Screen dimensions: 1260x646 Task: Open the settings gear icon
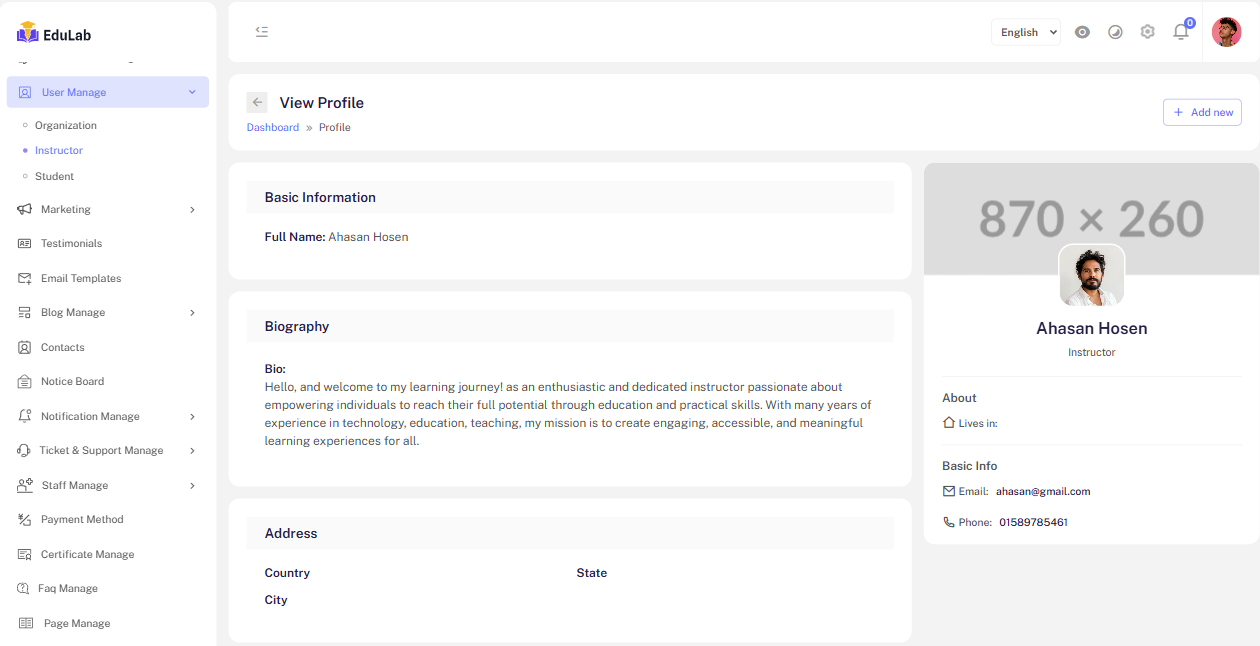(1148, 32)
